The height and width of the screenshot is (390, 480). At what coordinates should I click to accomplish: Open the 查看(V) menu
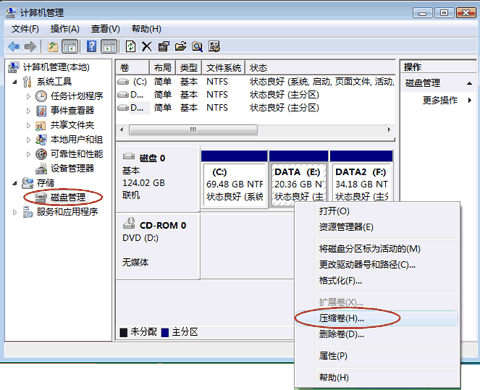coord(105,29)
